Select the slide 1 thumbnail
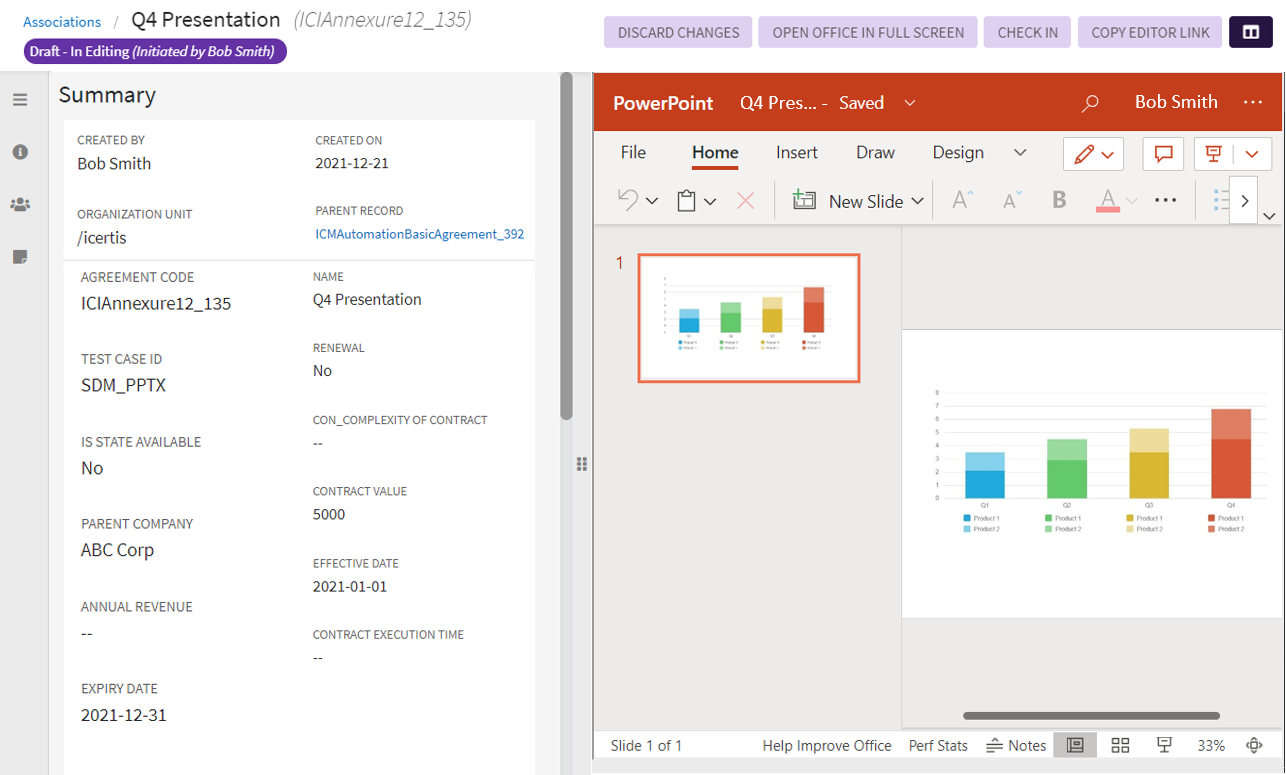 pos(749,318)
